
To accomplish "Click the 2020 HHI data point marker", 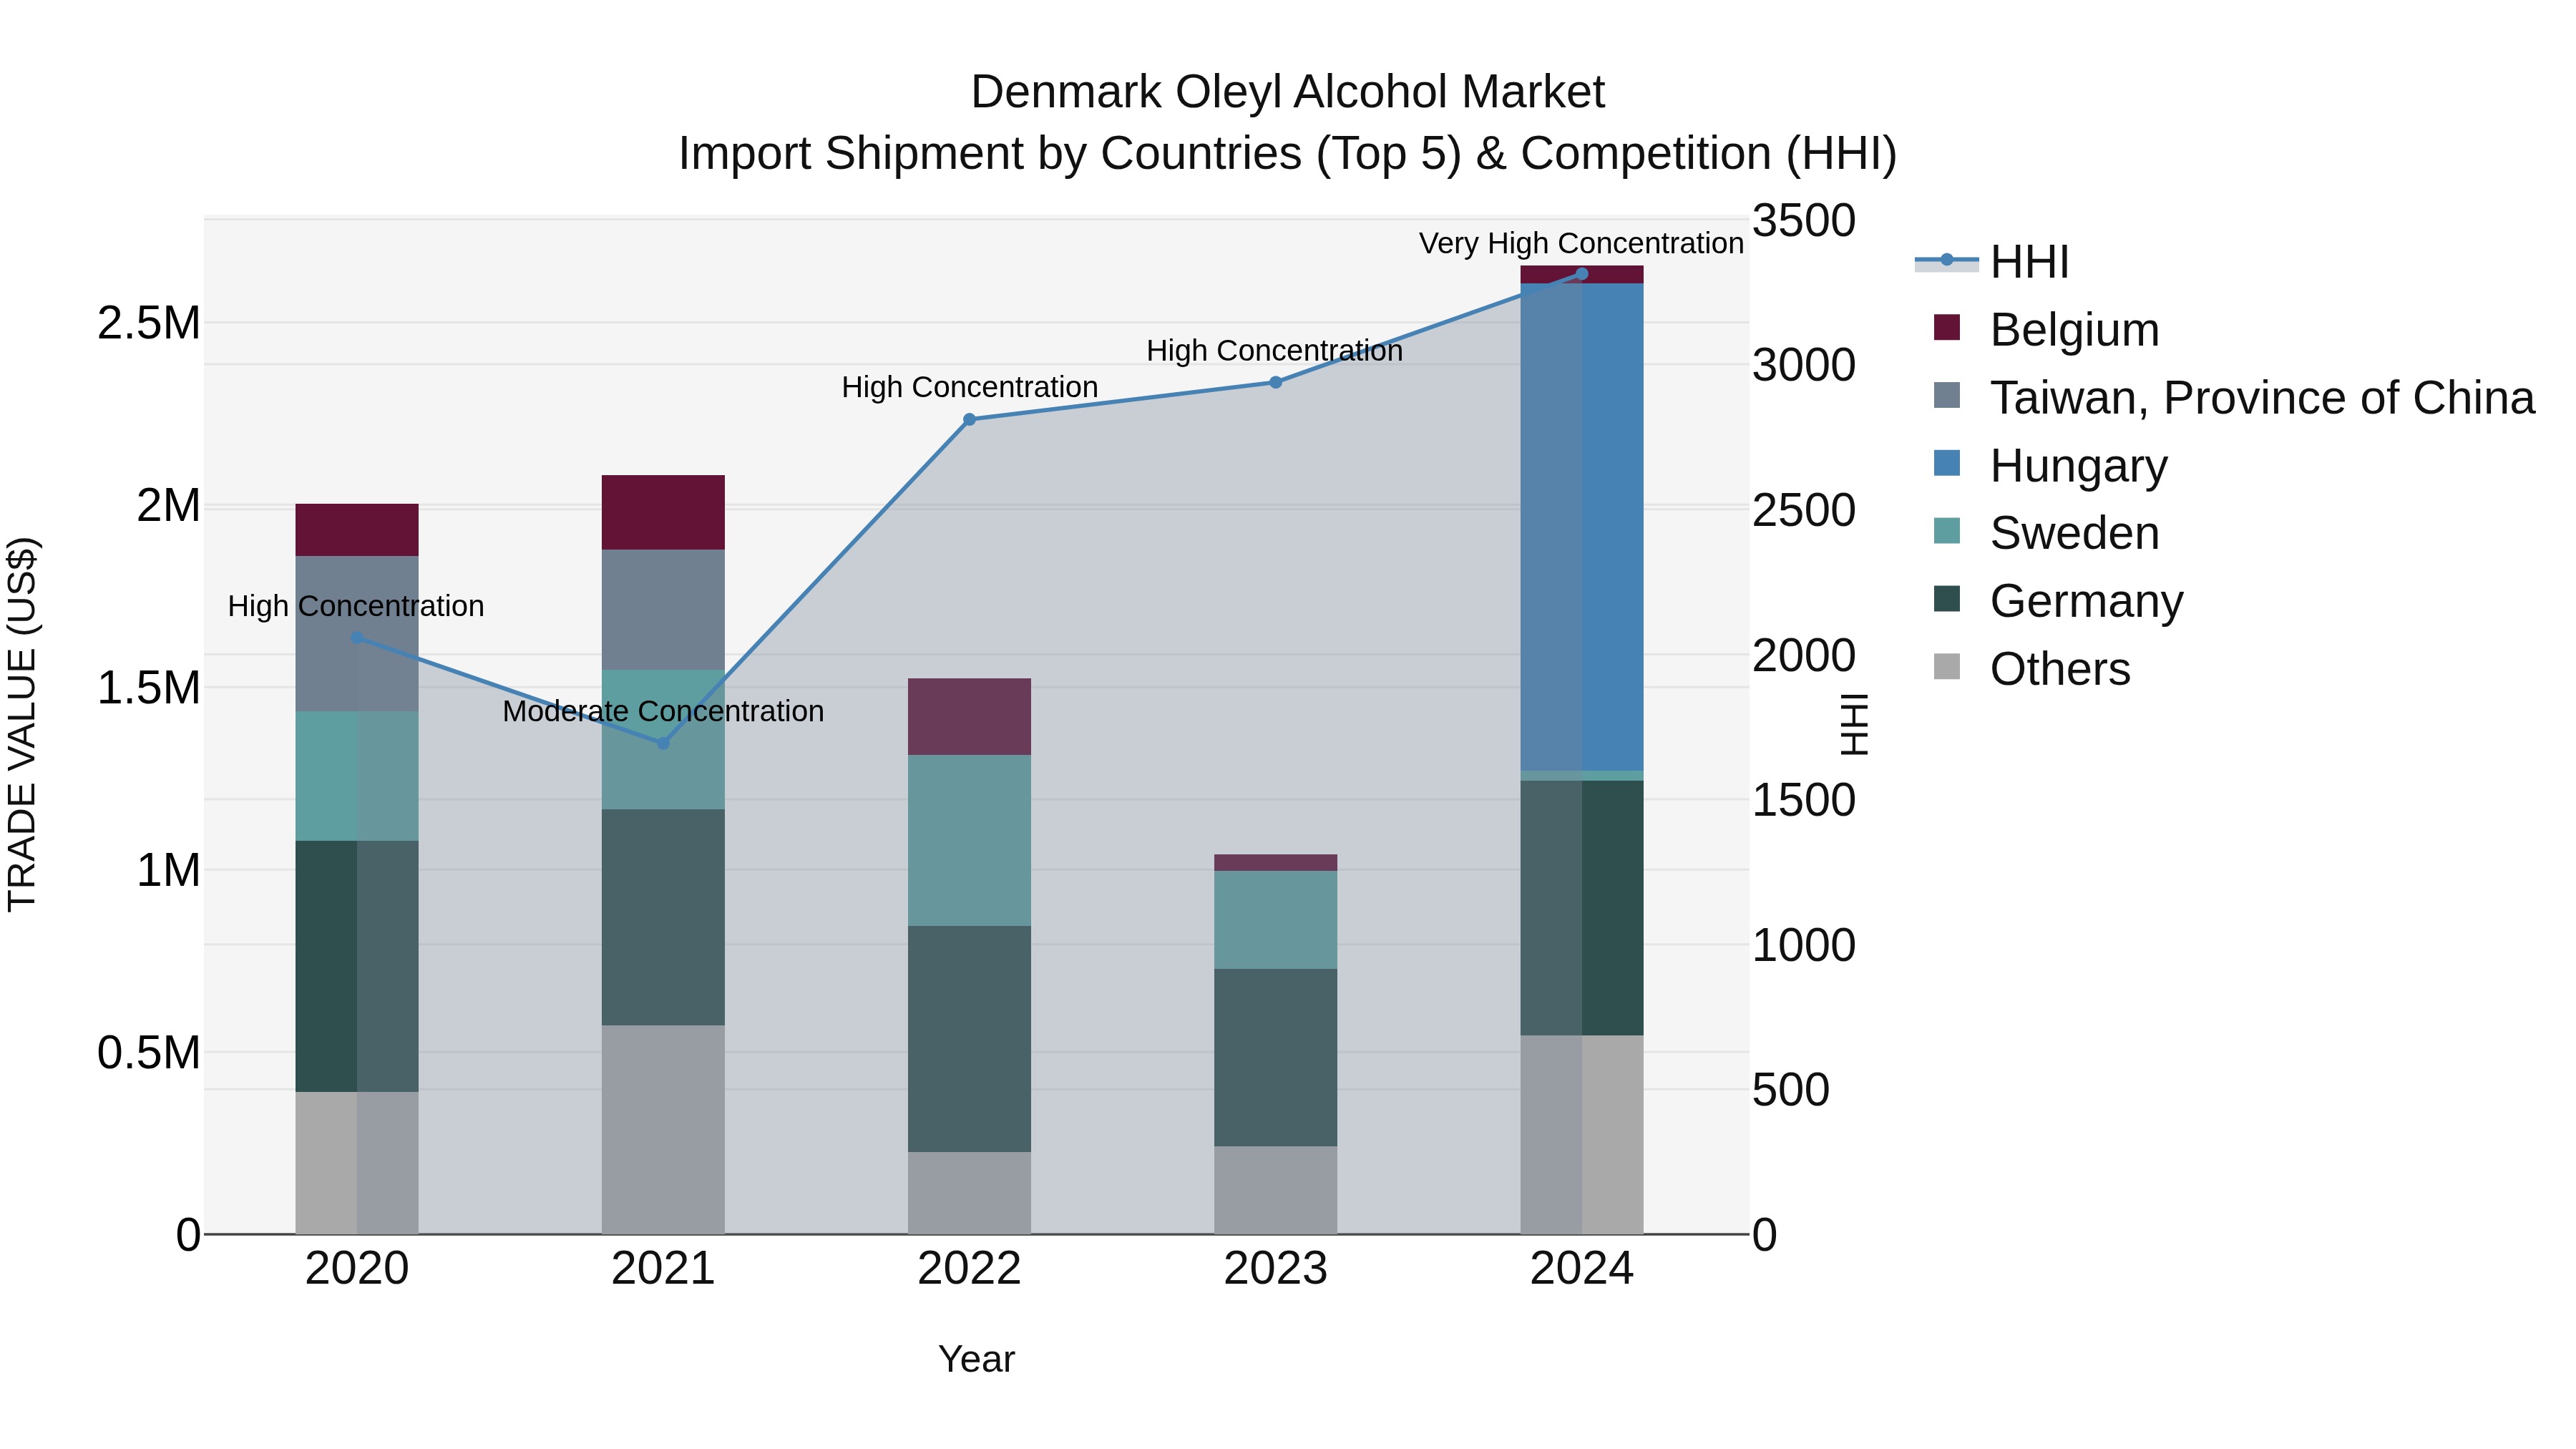I will (x=357, y=637).
